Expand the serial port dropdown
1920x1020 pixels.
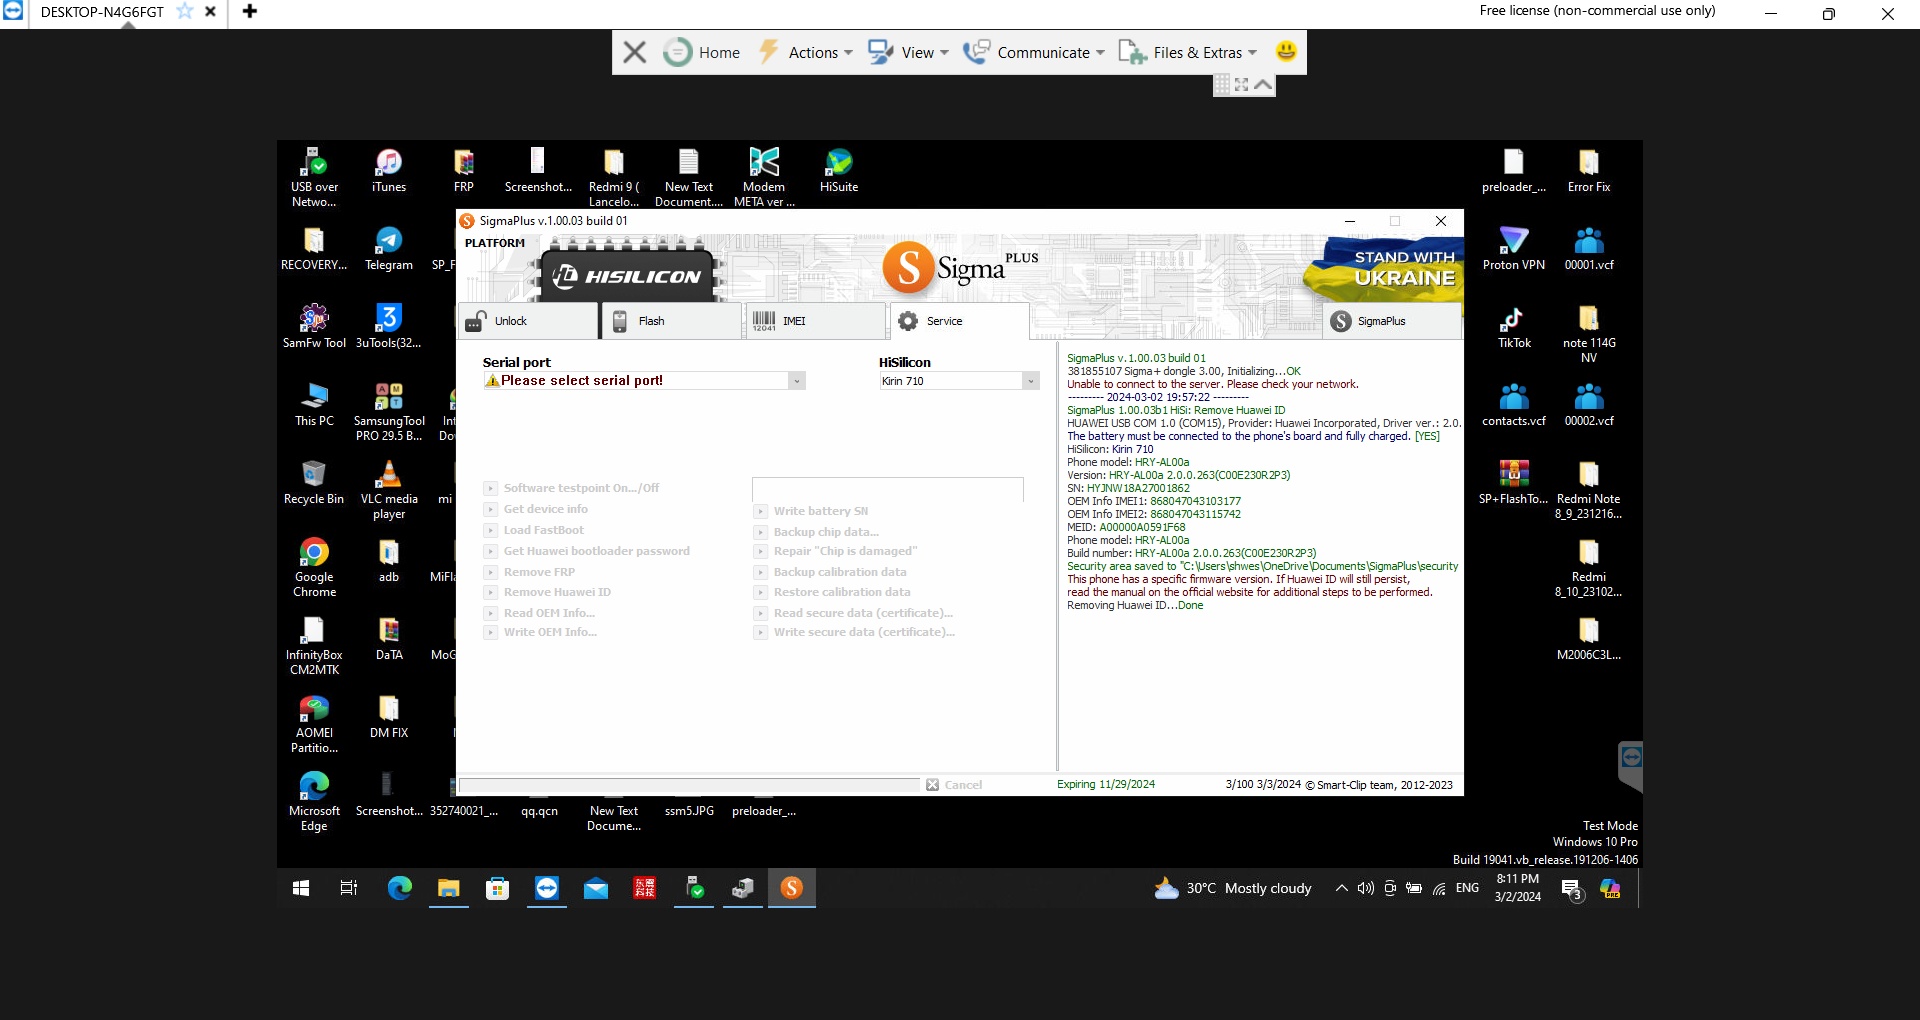coord(797,381)
